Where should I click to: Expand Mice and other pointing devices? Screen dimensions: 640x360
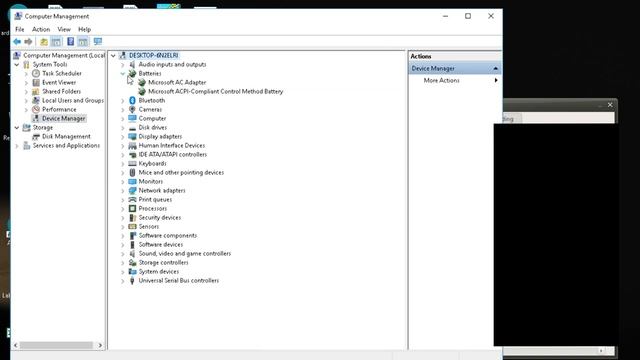pyautogui.click(x=122, y=173)
